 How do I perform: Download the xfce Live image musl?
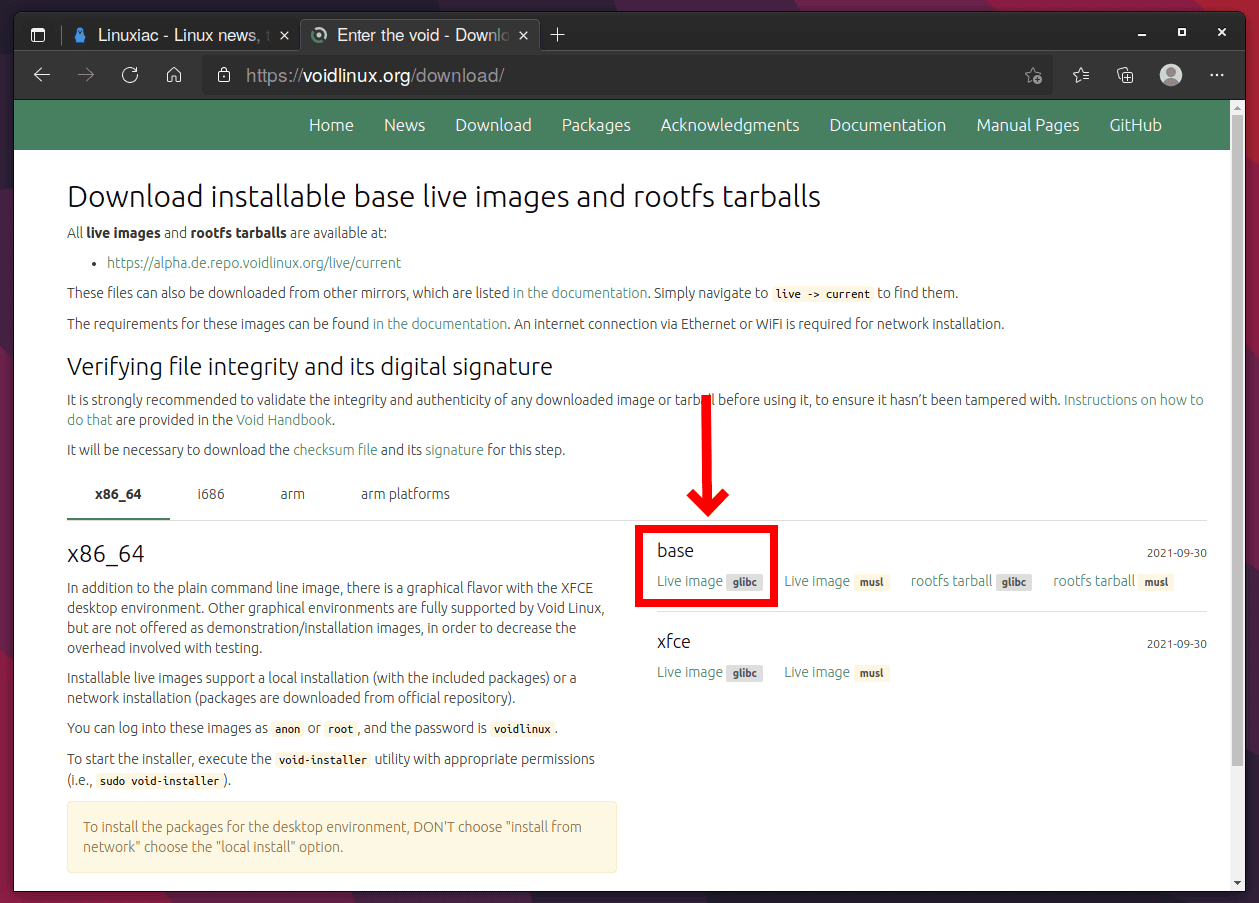[817, 672]
